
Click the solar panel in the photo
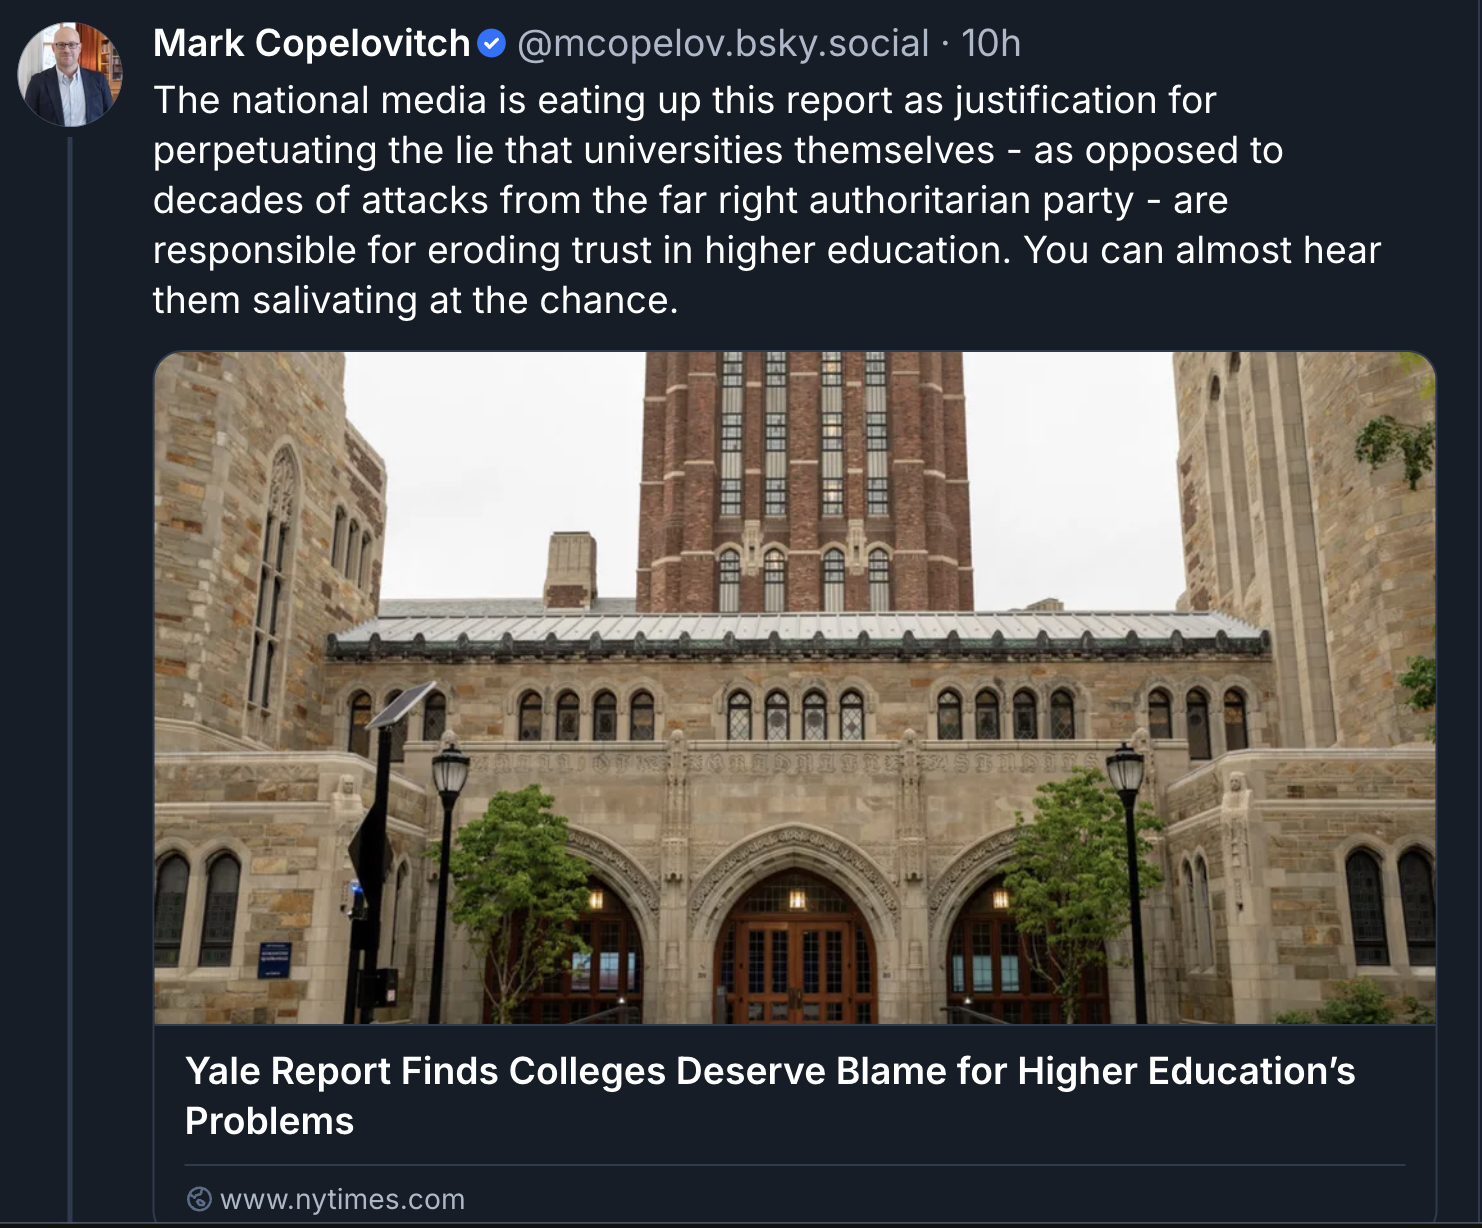click(x=403, y=703)
